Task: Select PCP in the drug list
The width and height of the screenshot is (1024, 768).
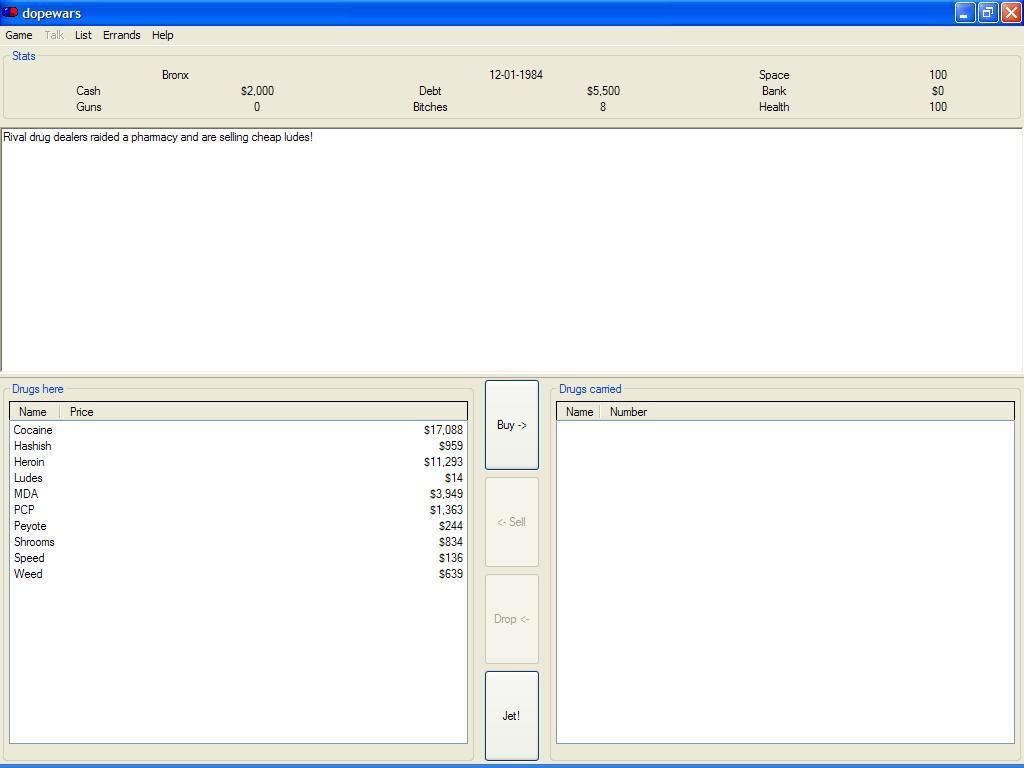Action: click(x=24, y=510)
